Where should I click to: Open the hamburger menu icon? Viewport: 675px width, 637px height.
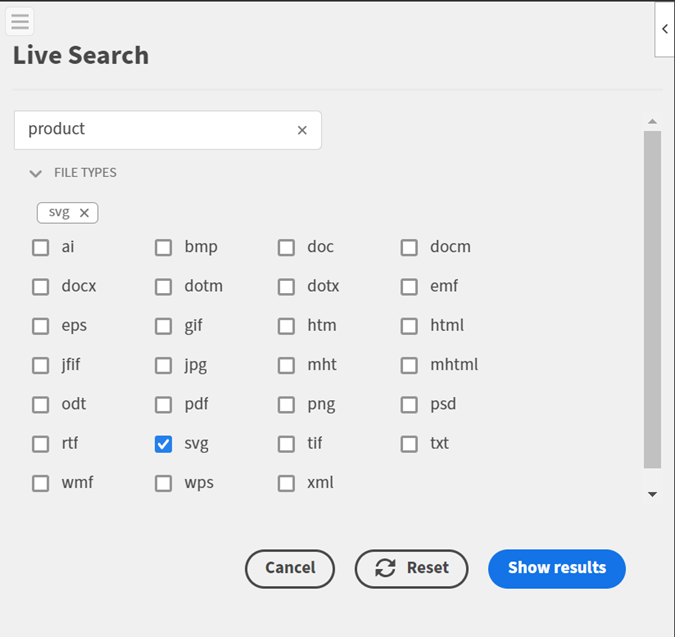pos(20,21)
